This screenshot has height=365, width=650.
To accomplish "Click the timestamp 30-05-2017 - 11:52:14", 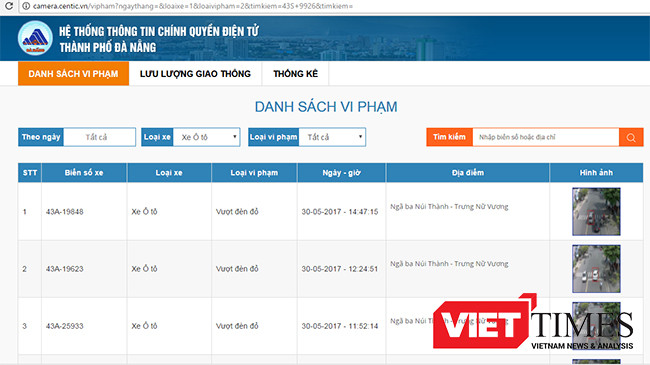I will tap(340, 326).
